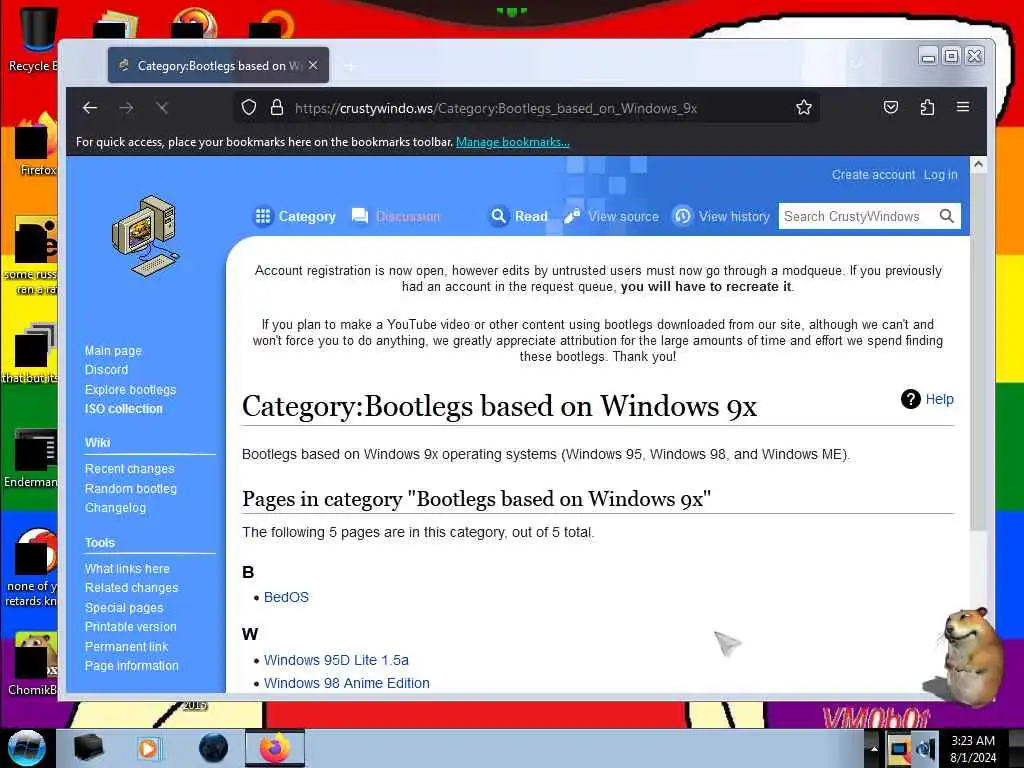
Task: Open Printable version tool link
Action: tap(131, 627)
